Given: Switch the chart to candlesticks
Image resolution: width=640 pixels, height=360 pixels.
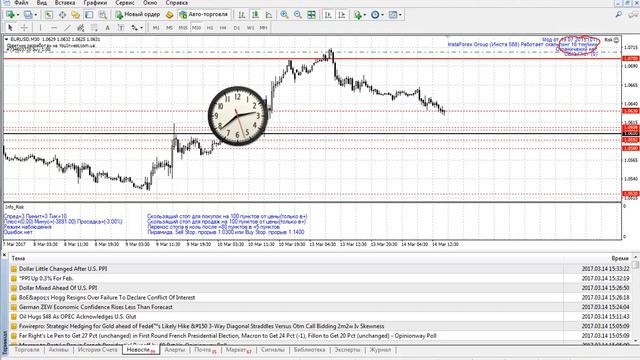Looking at the screenshot, I should point(255,15).
